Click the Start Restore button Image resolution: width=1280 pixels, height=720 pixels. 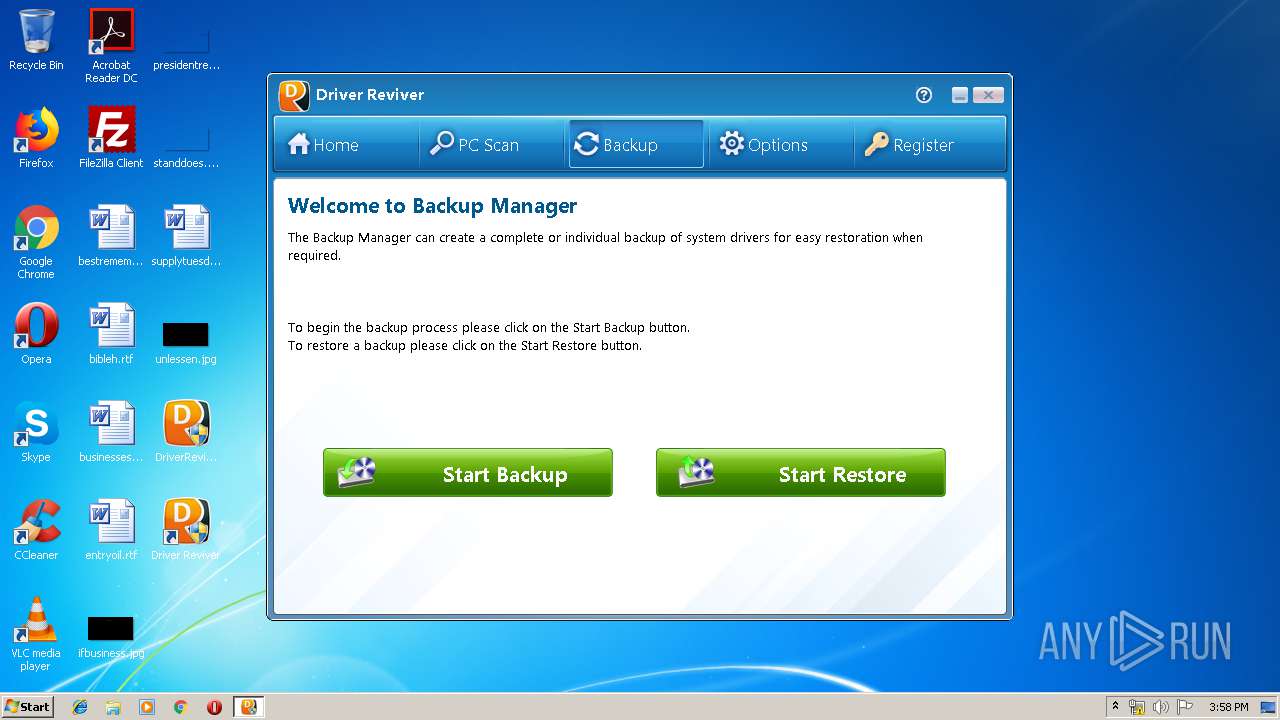[800, 473]
